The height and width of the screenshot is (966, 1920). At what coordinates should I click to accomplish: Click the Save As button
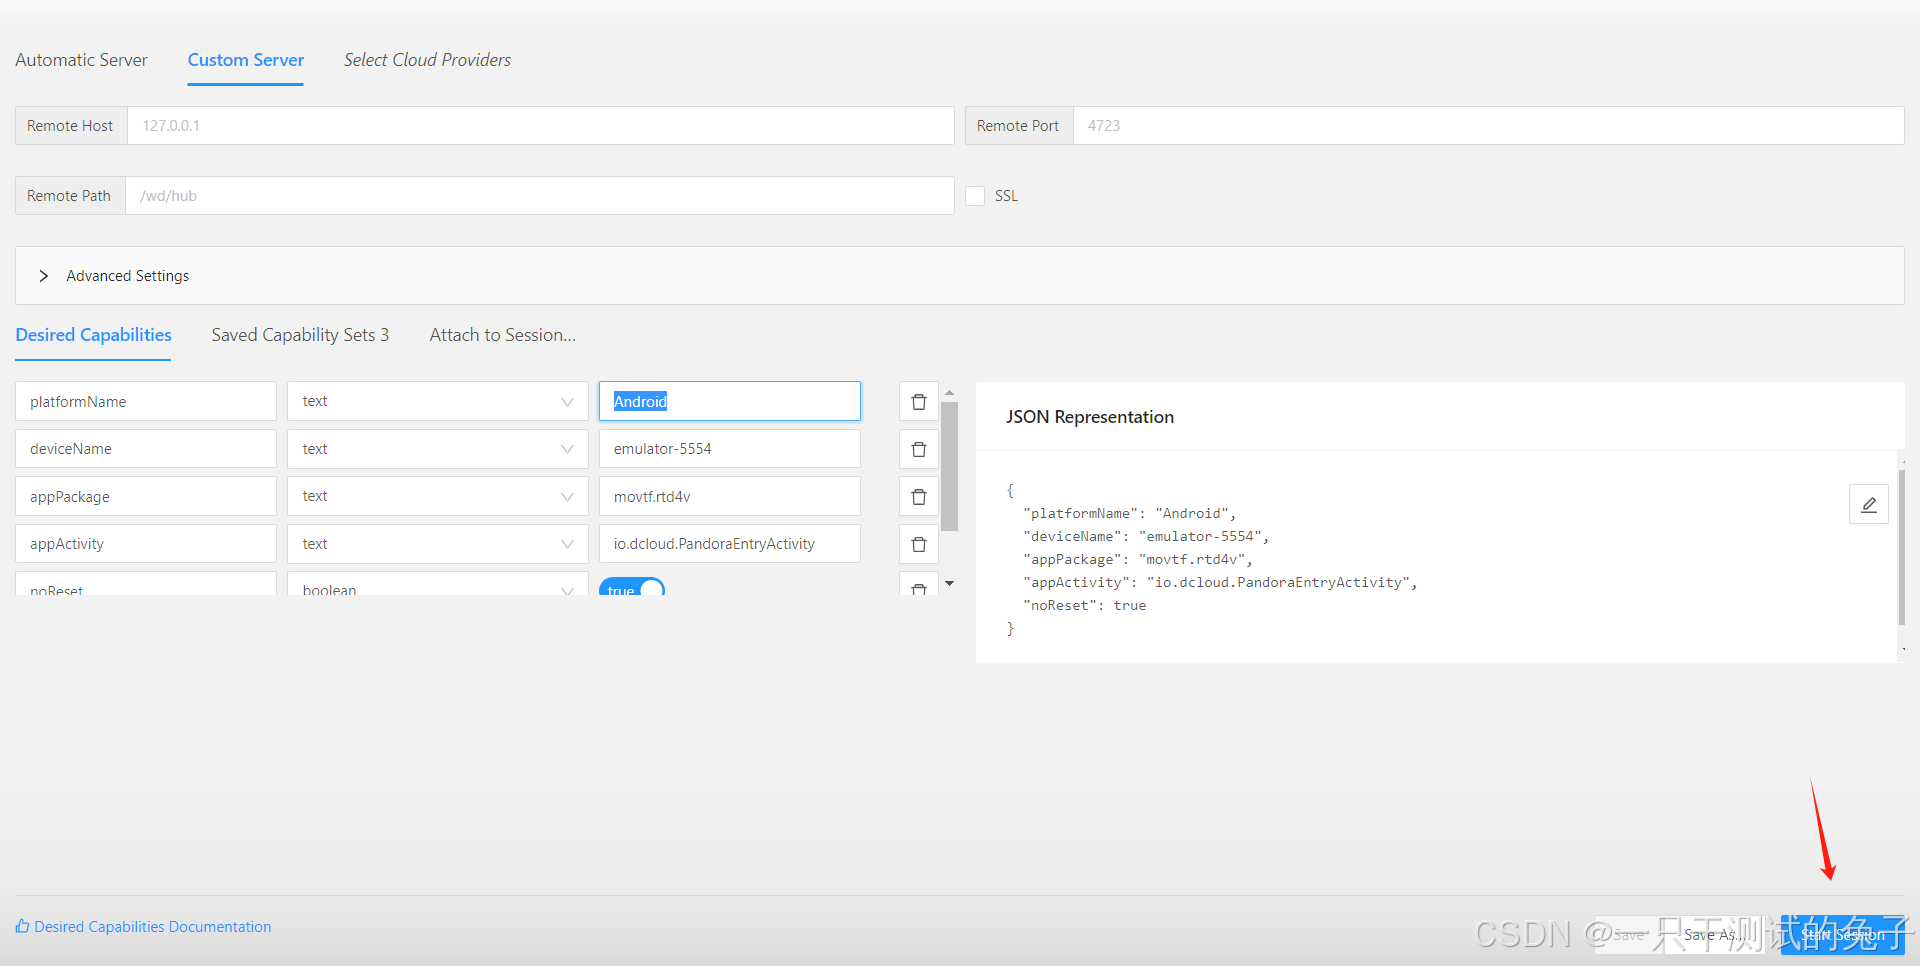coord(1713,935)
